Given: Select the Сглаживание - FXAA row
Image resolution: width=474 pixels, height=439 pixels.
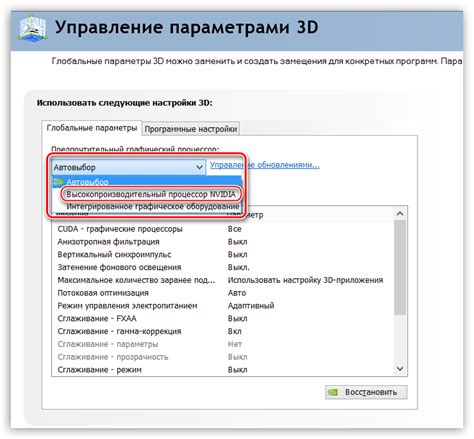Looking at the screenshot, I should 223,319.
